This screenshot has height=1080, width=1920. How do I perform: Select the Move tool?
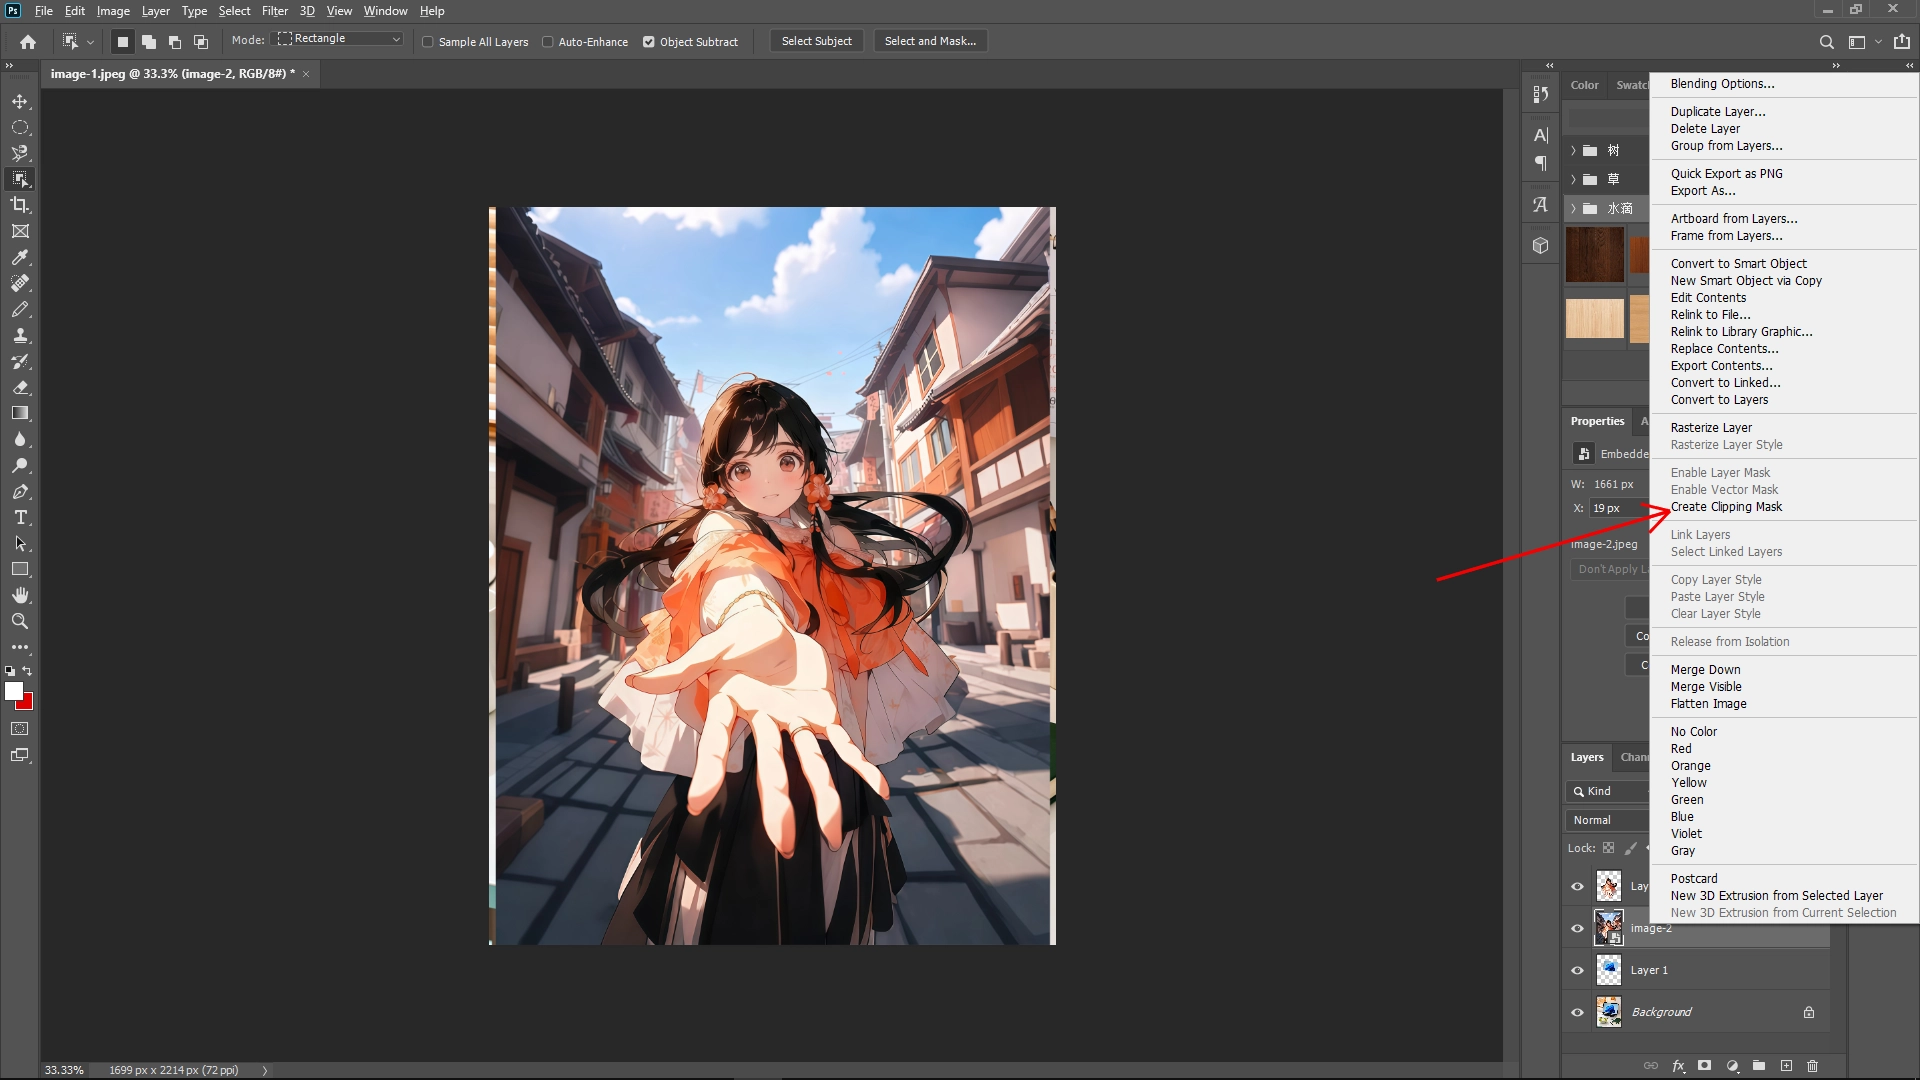point(20,100)
